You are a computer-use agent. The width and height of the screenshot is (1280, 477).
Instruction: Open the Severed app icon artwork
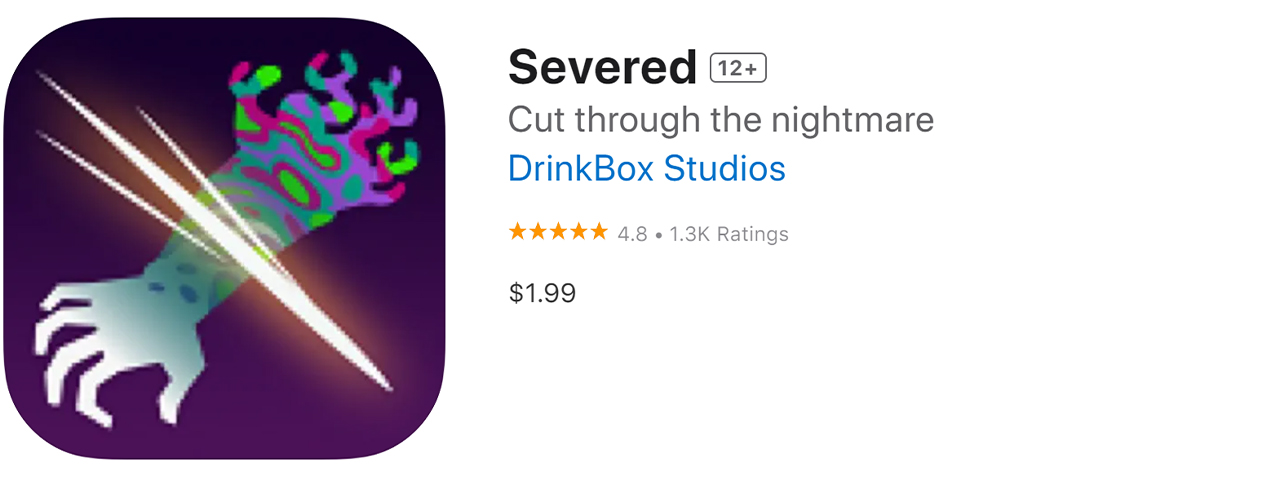point(223,238)
